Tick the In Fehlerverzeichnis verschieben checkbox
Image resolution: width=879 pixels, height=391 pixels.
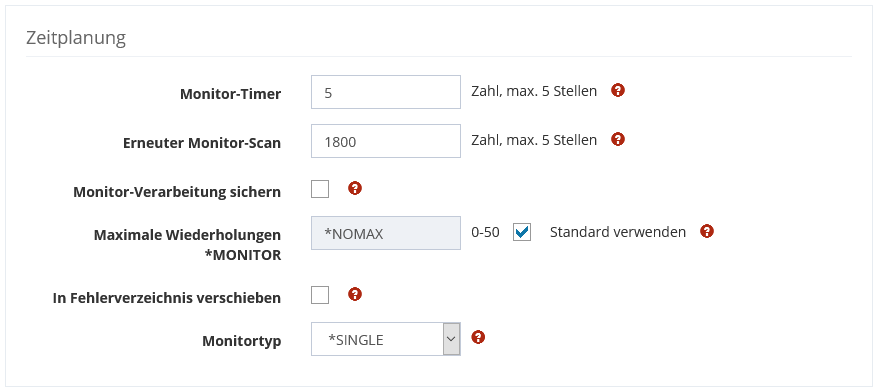320,295
